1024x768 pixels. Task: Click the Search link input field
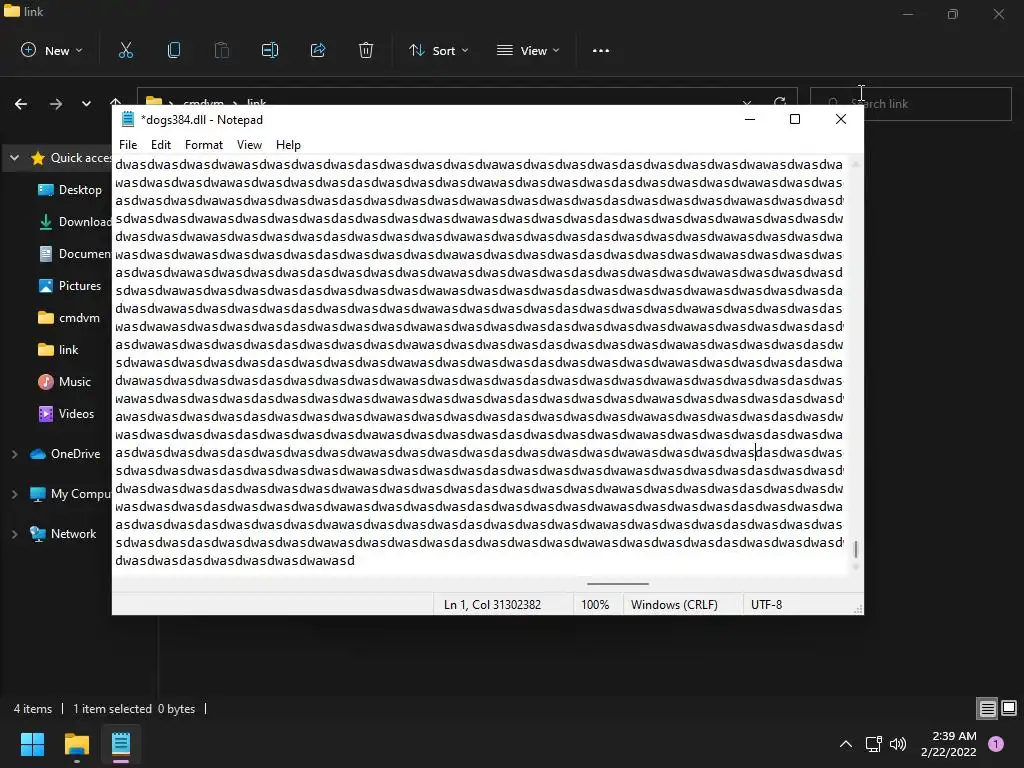[x=910, y=104]
